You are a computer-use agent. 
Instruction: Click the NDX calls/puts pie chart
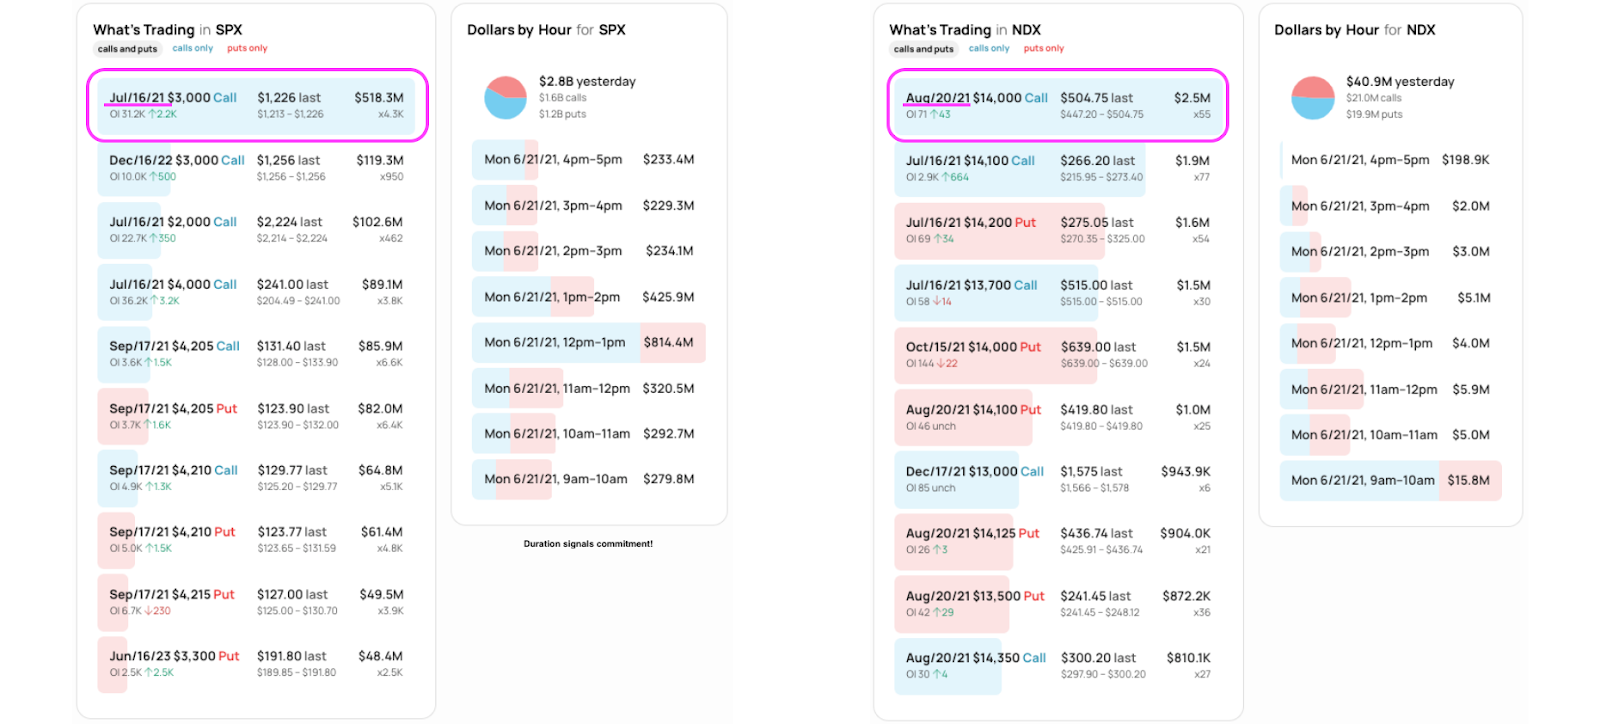coord(1312,97)
